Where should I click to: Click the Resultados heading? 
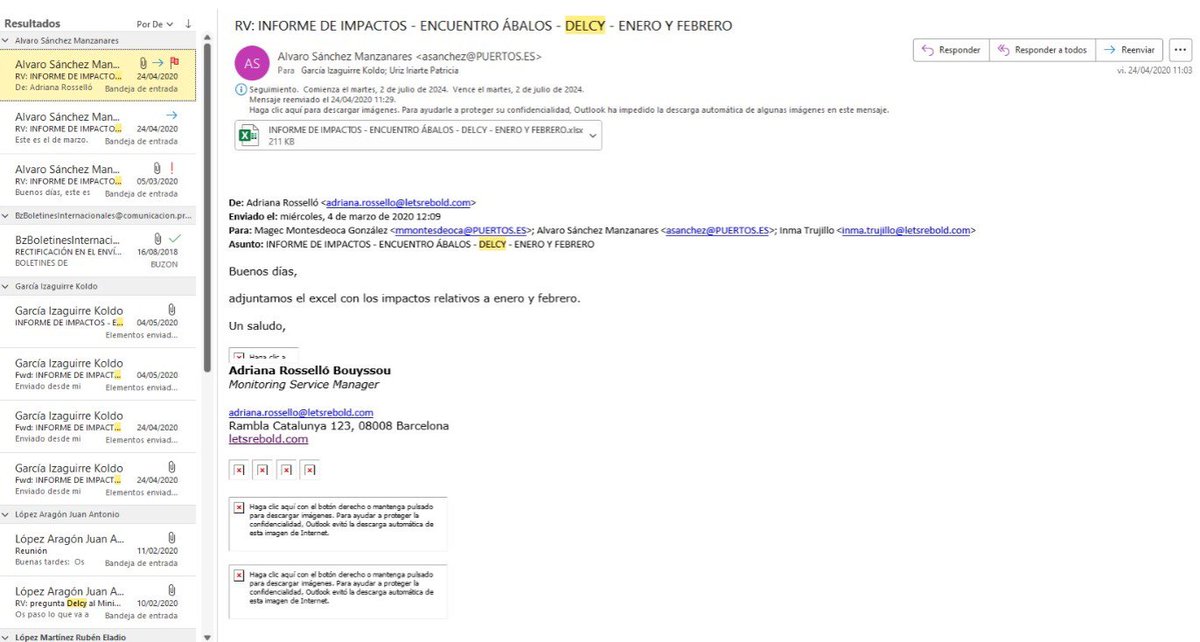coord(33,23)
